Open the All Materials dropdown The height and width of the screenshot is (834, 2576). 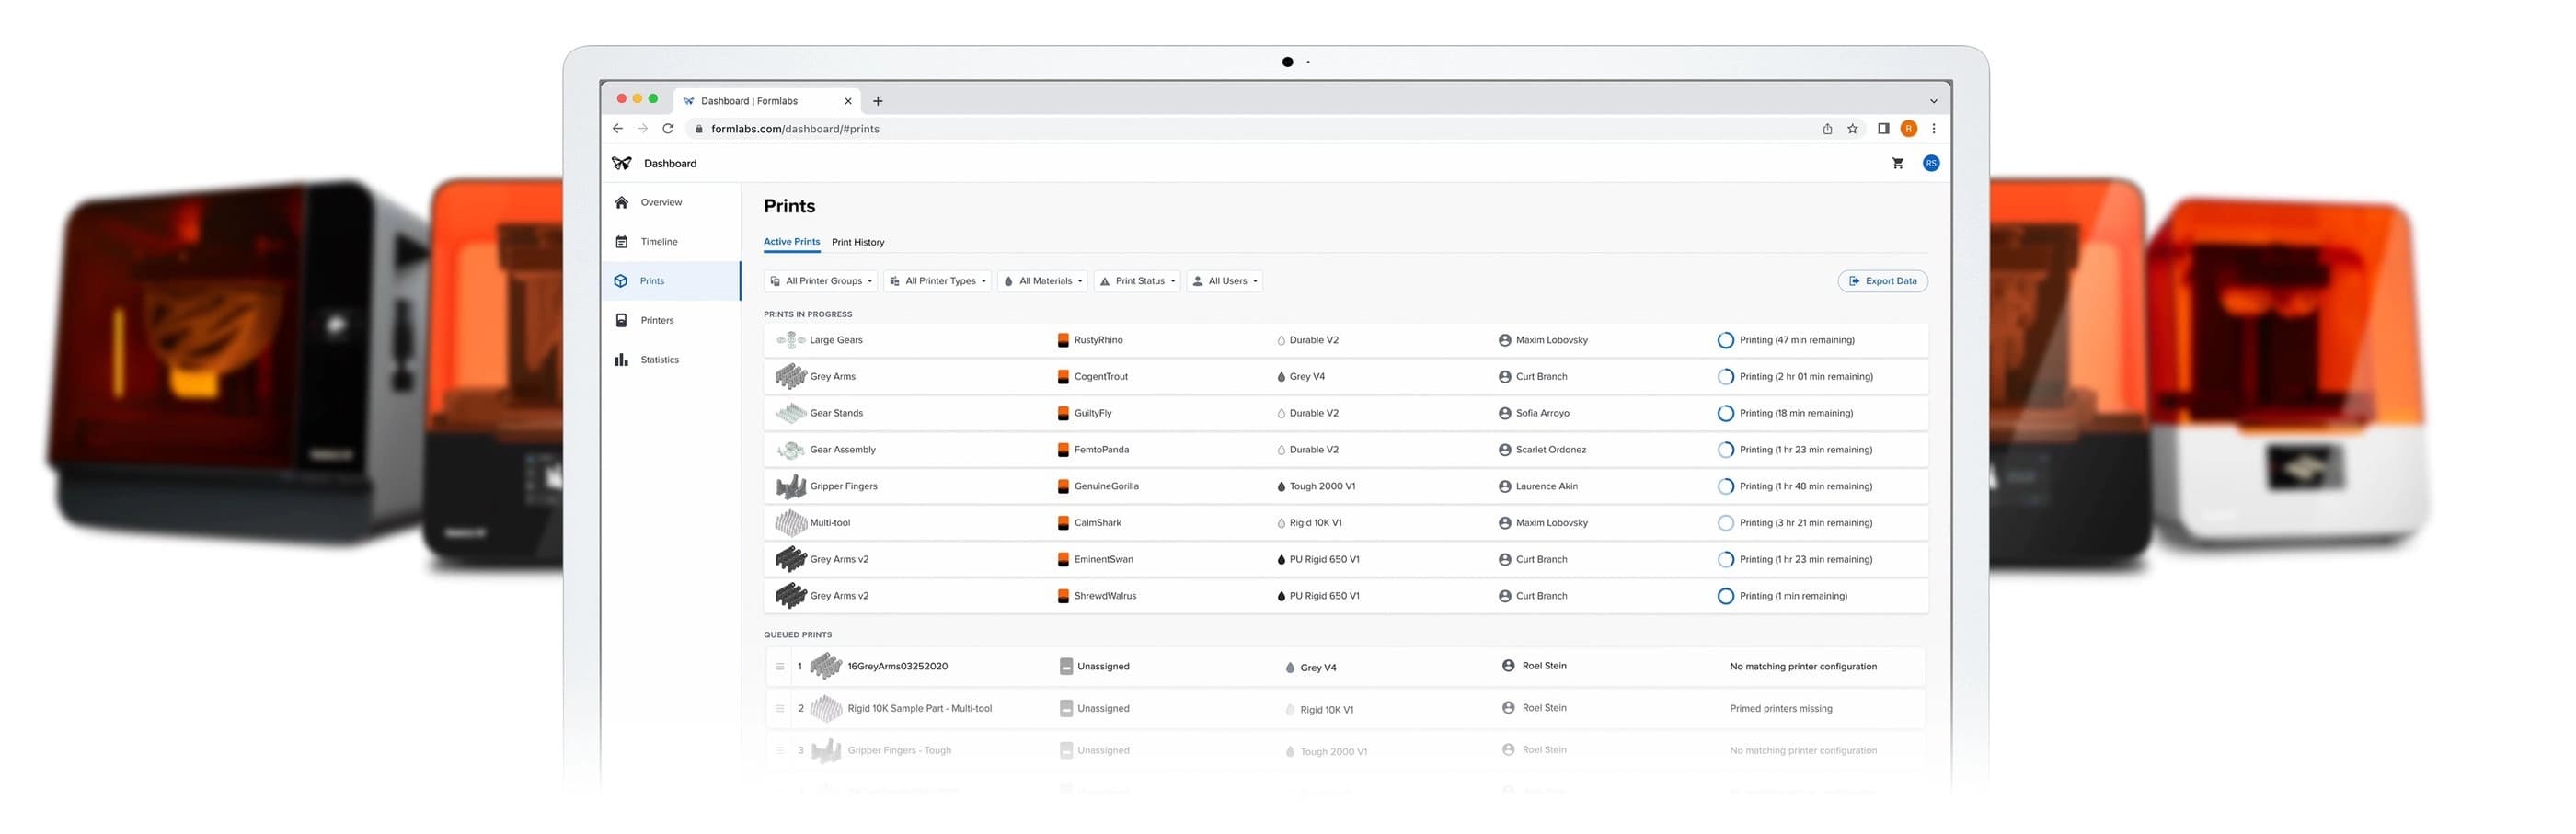[1043, 281]
